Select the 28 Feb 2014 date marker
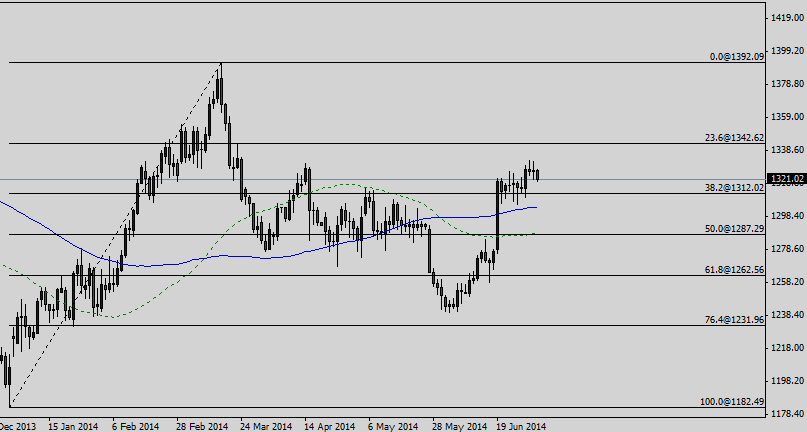This screenshot has height=432, width=807. click(x=203, y=425)
